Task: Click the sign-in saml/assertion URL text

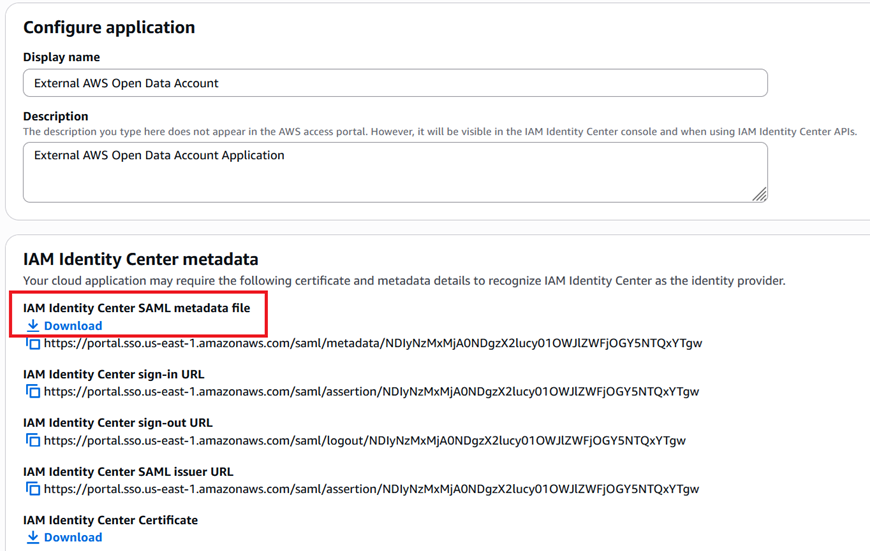Action: point(371,392)
